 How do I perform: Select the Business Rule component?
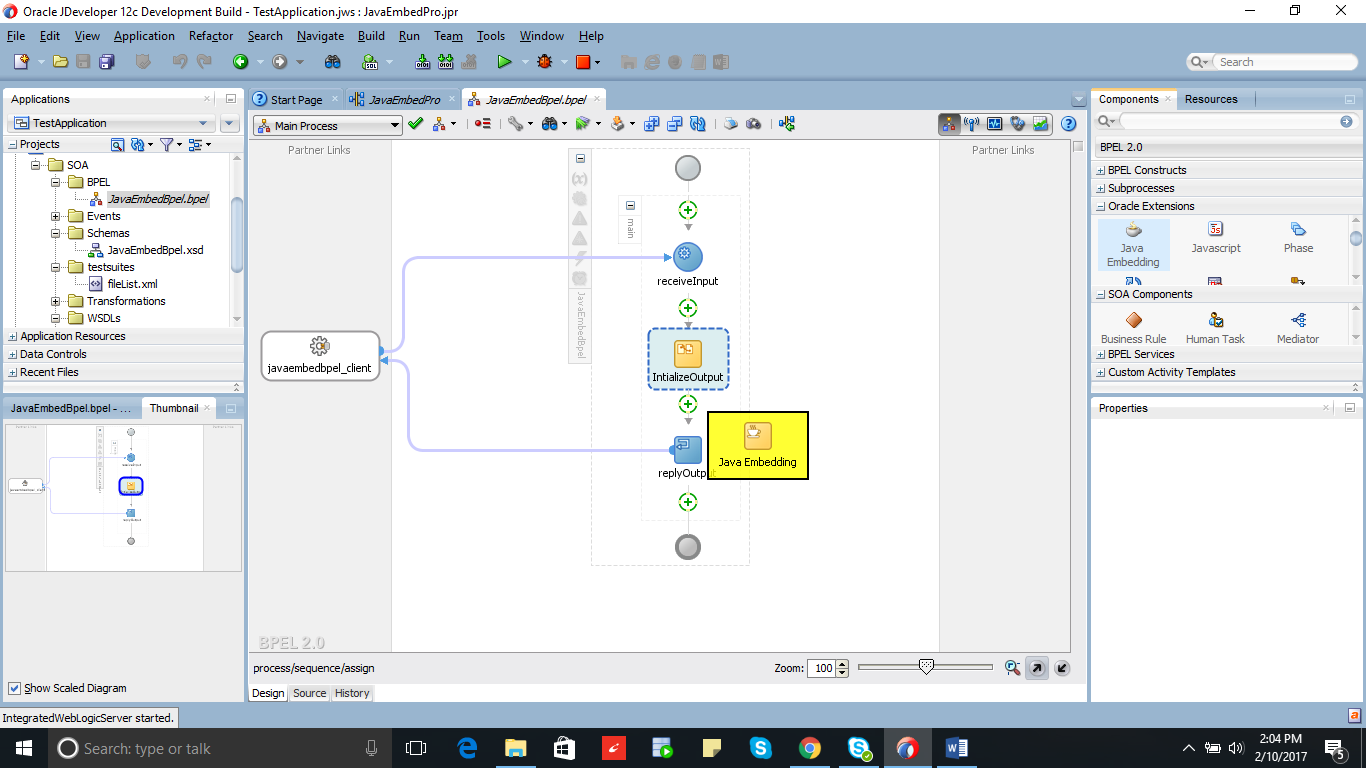coord(1133,328)
